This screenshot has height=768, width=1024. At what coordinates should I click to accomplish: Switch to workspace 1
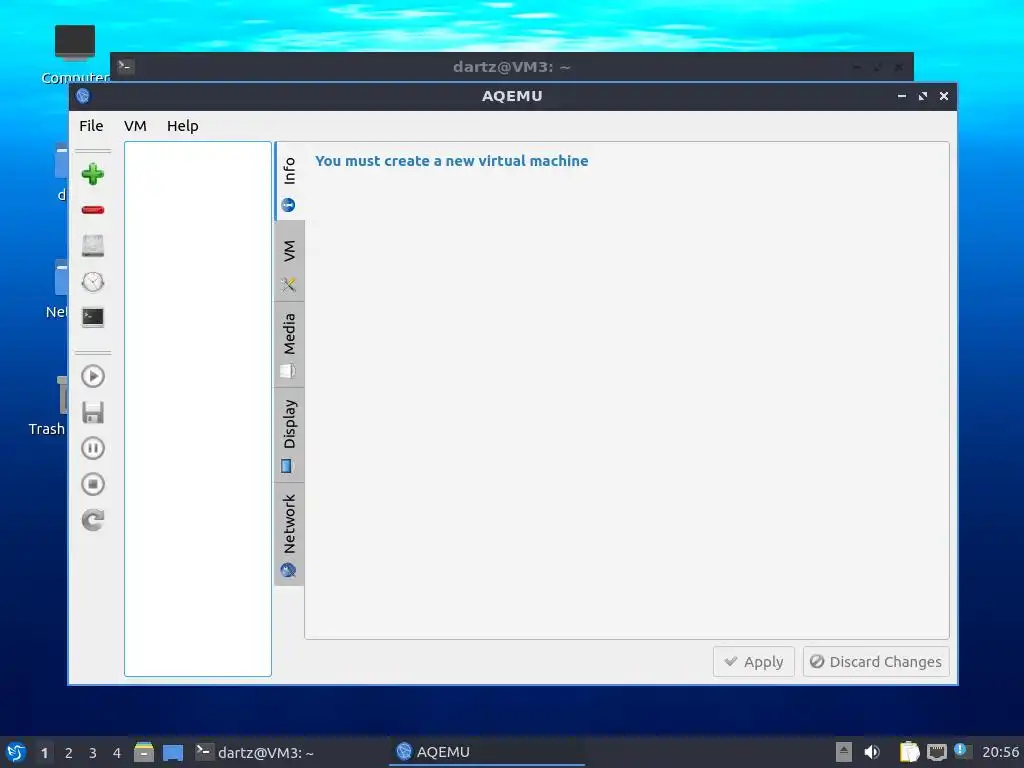click(x=44, y=752)
